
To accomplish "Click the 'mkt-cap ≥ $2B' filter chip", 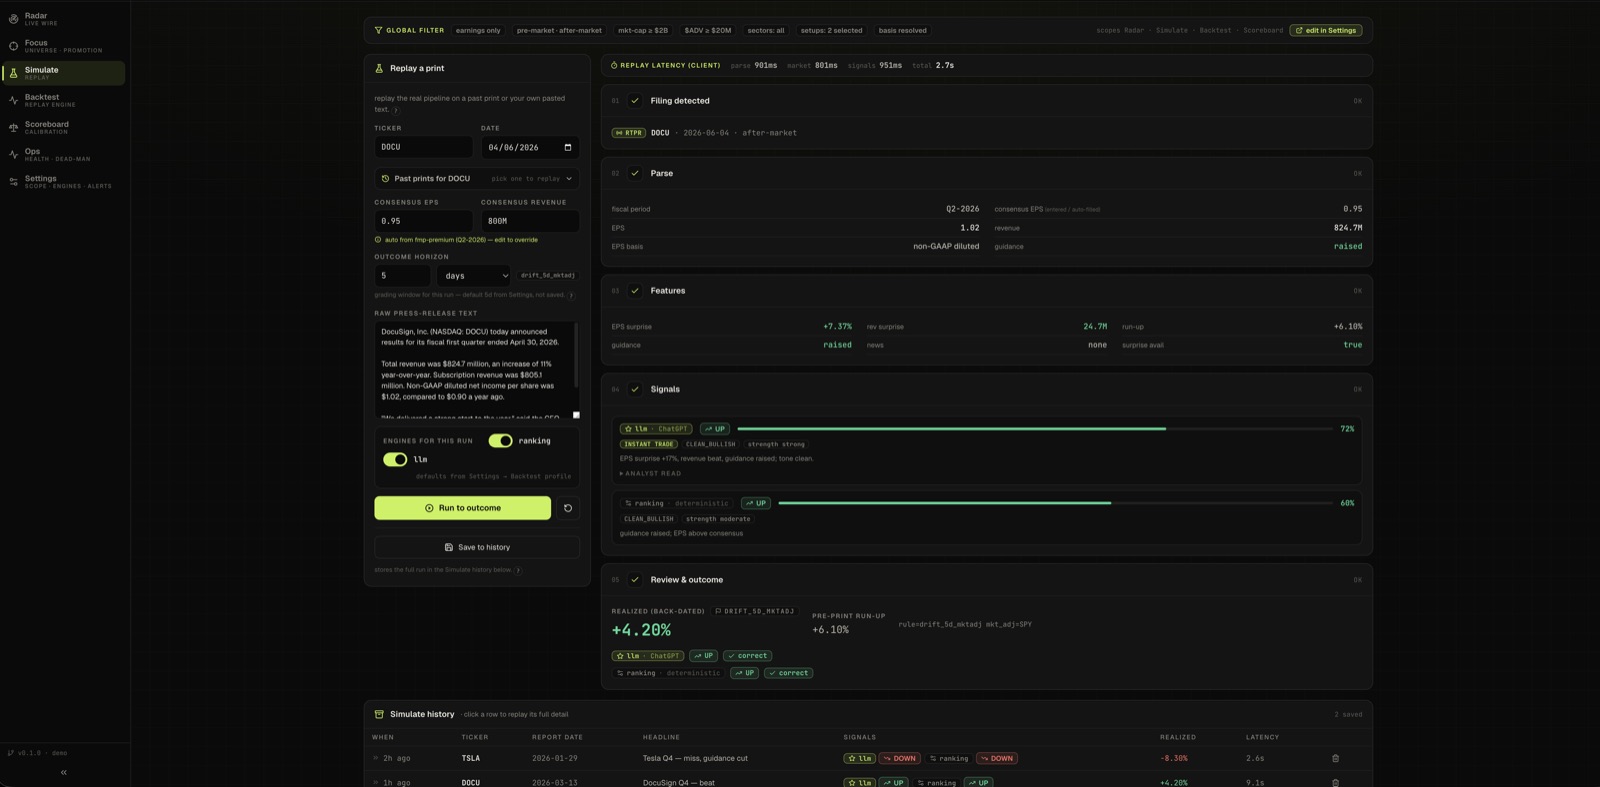I will coord(642,30).
